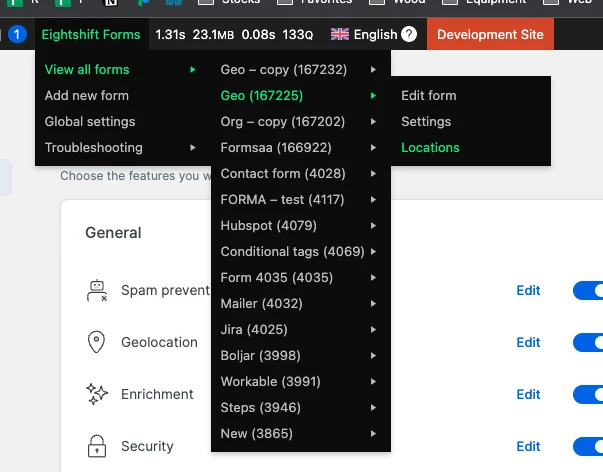Click the Development Site button
603x472 pixels.
click(490, 34)
